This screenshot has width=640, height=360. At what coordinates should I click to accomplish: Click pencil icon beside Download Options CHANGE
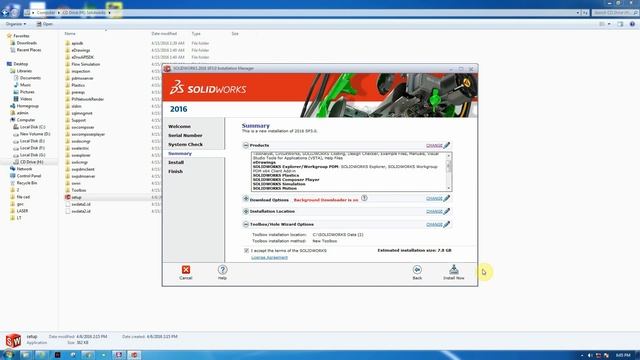(447, 198)
